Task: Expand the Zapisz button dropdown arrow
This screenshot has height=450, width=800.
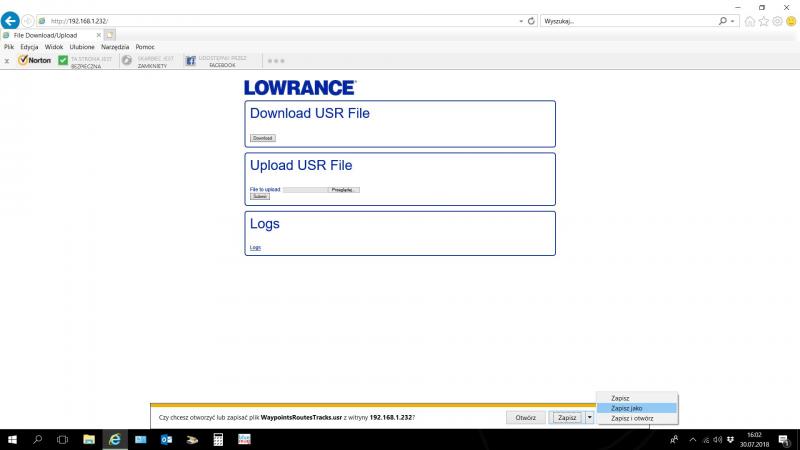Action: click(590, 417)
